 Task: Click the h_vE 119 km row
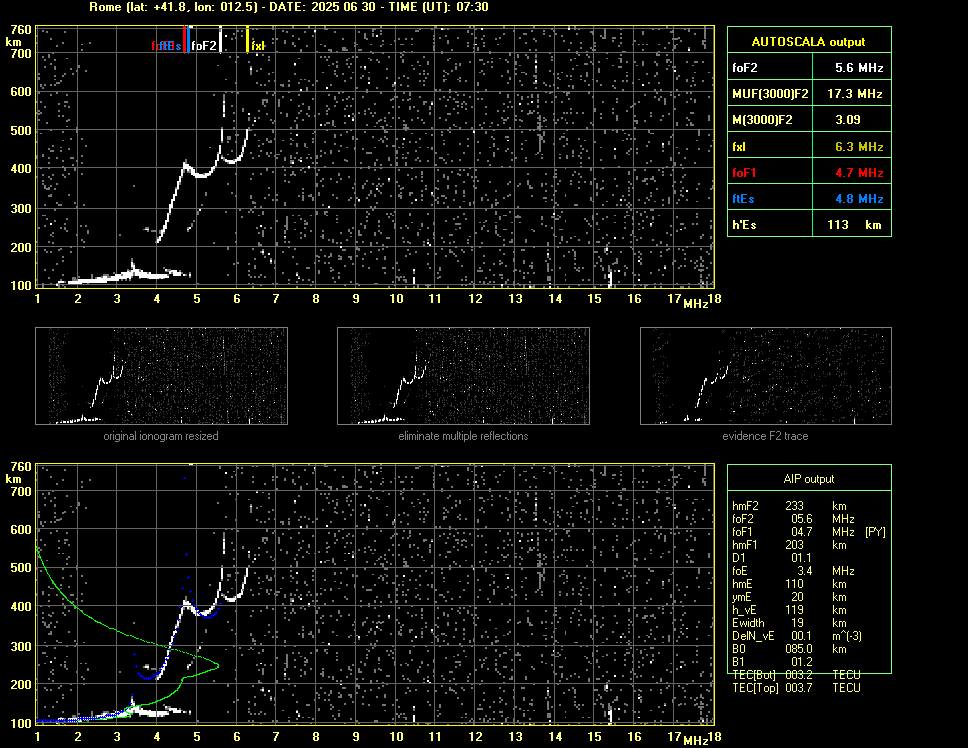[790, 610]
